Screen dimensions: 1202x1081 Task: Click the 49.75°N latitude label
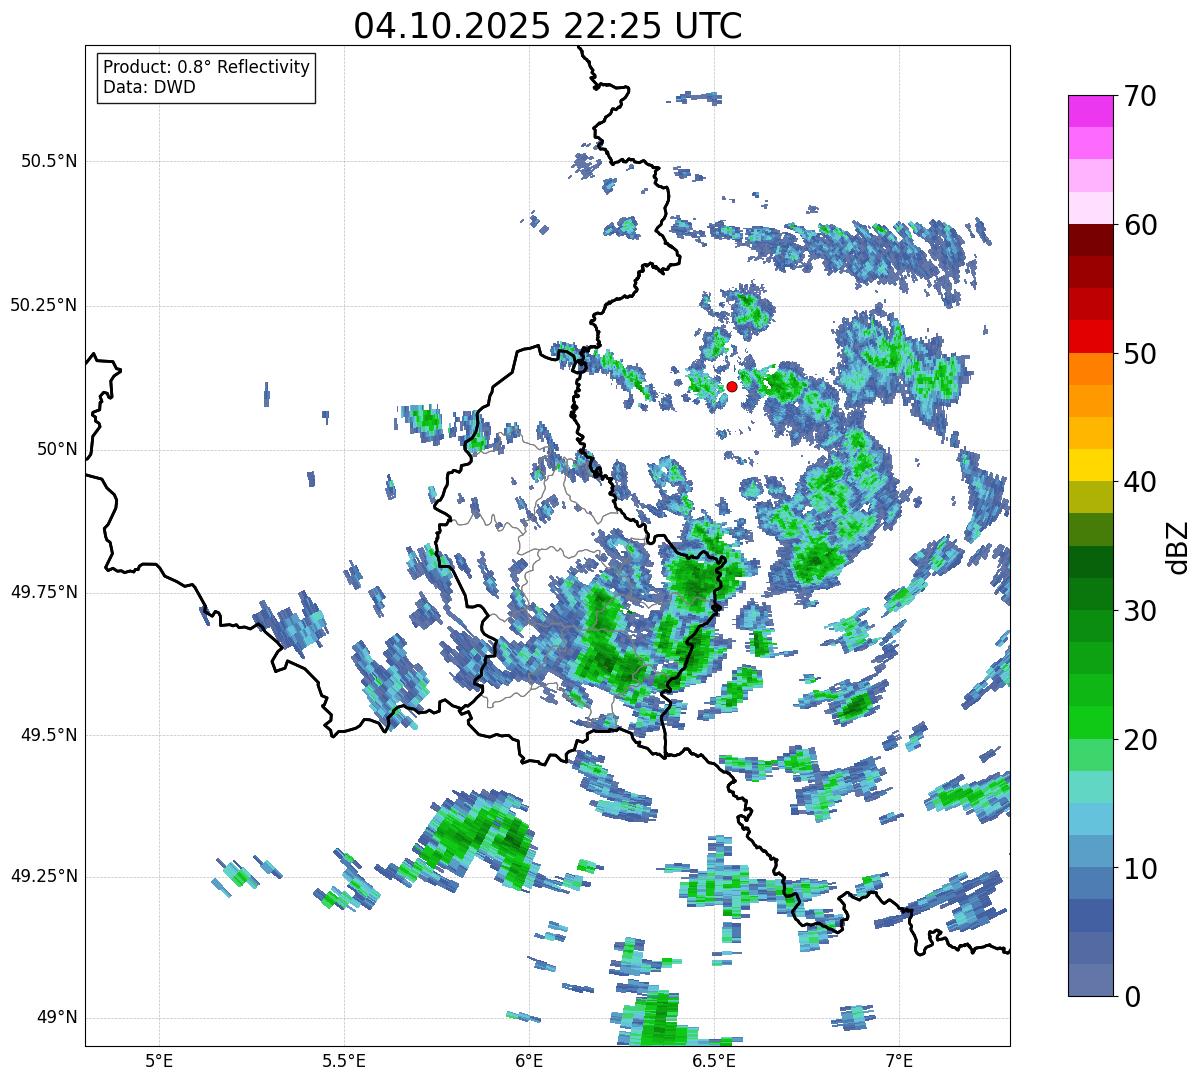click(44, 592)
